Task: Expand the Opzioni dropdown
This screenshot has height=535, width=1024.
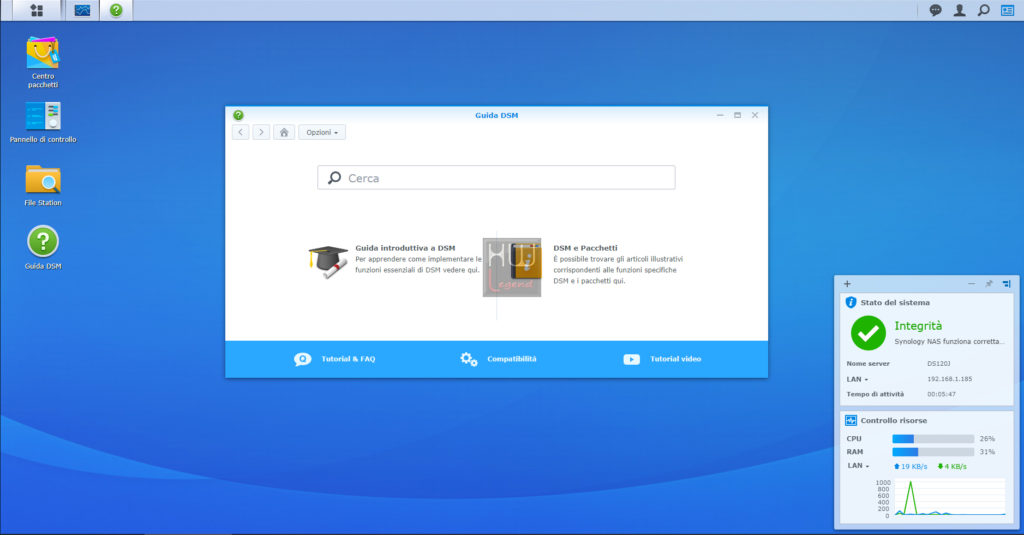Action: pos(322,132)
